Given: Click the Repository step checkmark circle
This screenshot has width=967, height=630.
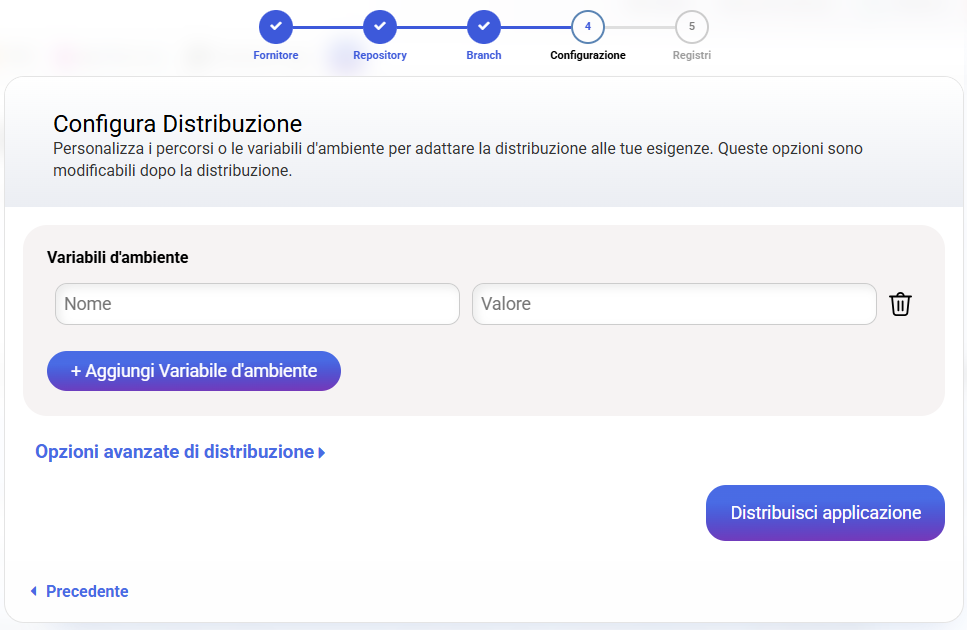Looking at the screenshot, I should click(x=380, y=26).
